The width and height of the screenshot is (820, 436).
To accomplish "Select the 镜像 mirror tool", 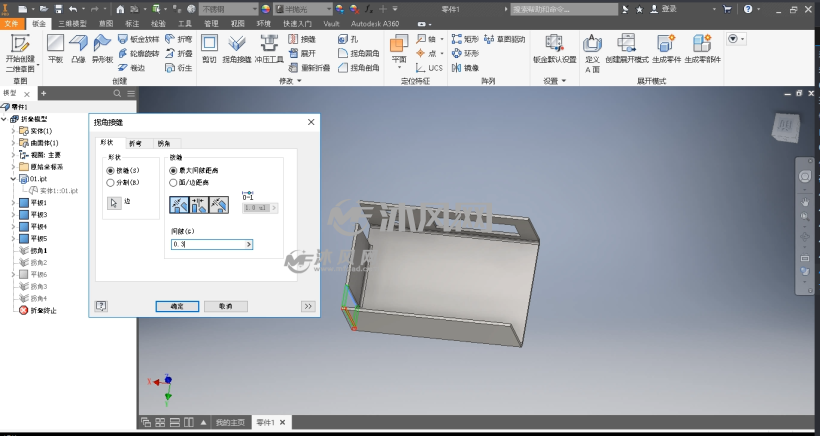I will tap(465, 67).
